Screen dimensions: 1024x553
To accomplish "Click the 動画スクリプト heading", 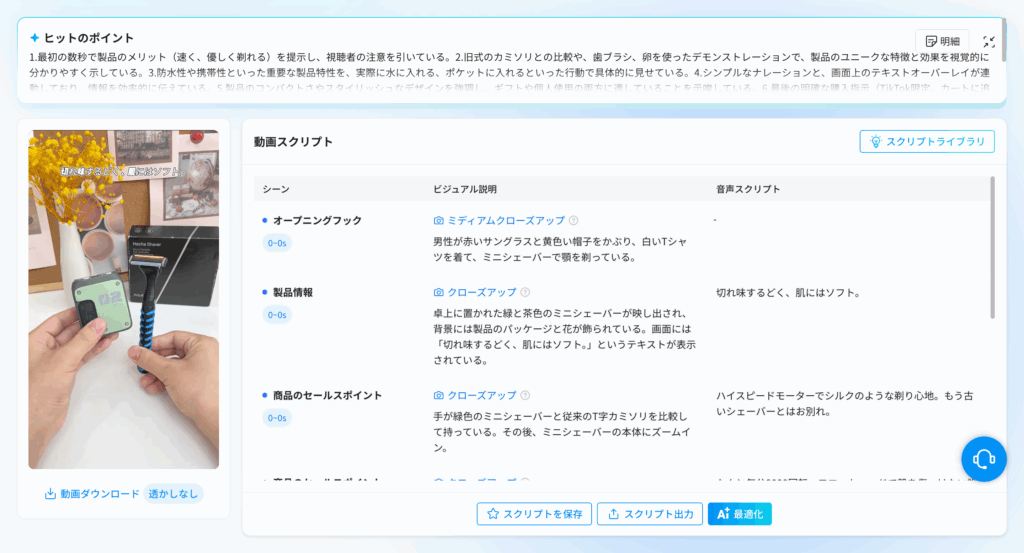I will (x=293, y=142).
